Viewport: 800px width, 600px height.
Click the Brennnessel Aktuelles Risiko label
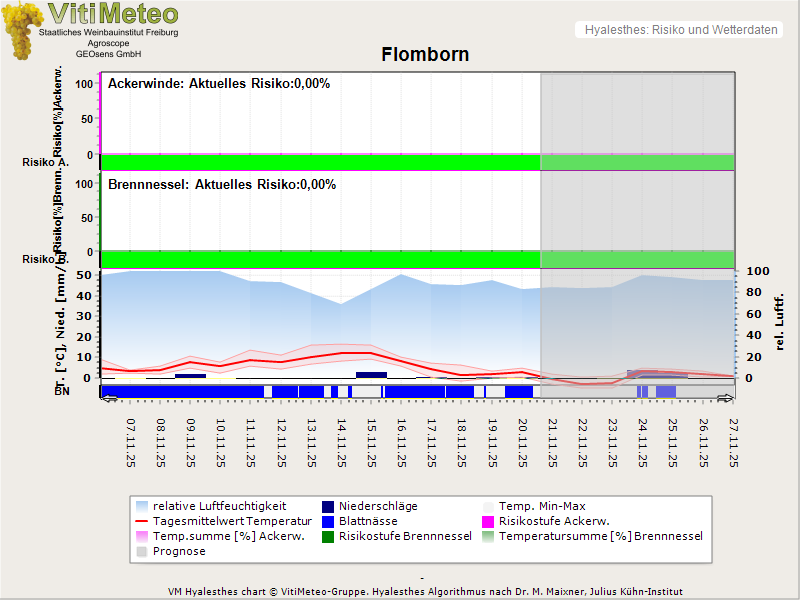coord(222,185)
